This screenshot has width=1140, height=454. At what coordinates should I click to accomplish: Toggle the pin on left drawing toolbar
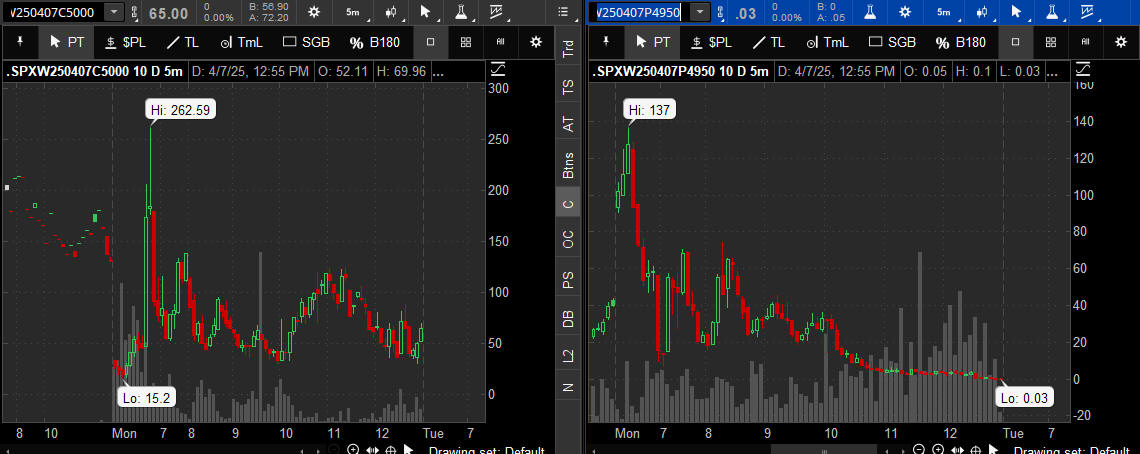point(18,42)
